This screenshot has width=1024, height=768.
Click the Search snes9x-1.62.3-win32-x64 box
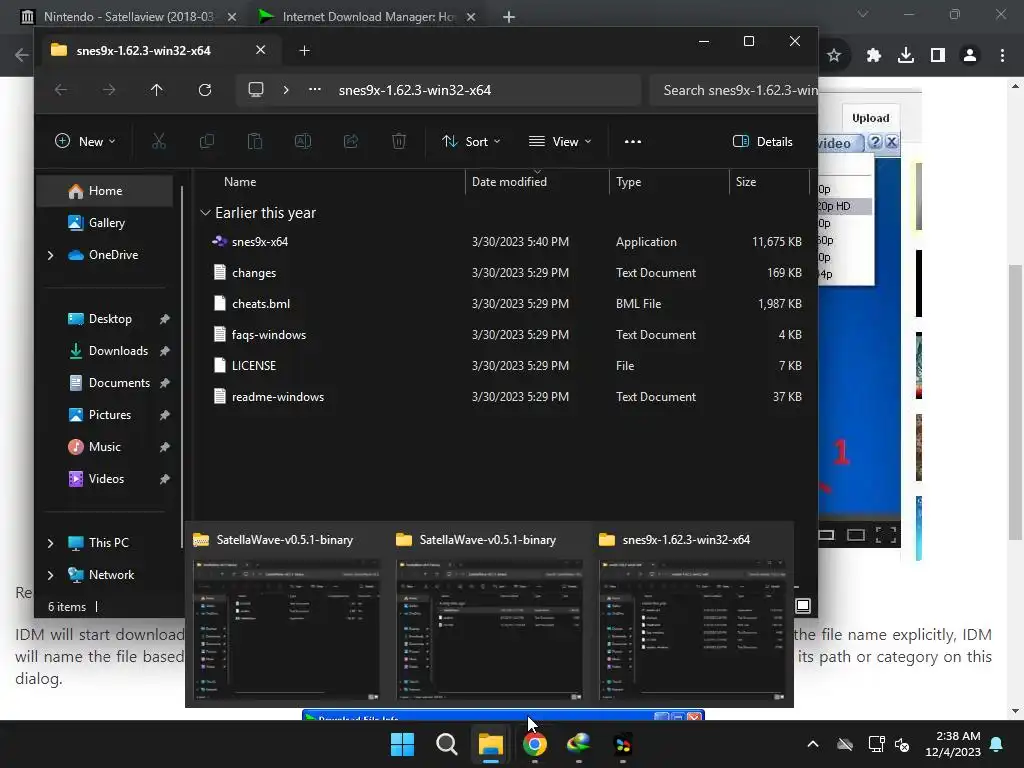tap(734, 90)
